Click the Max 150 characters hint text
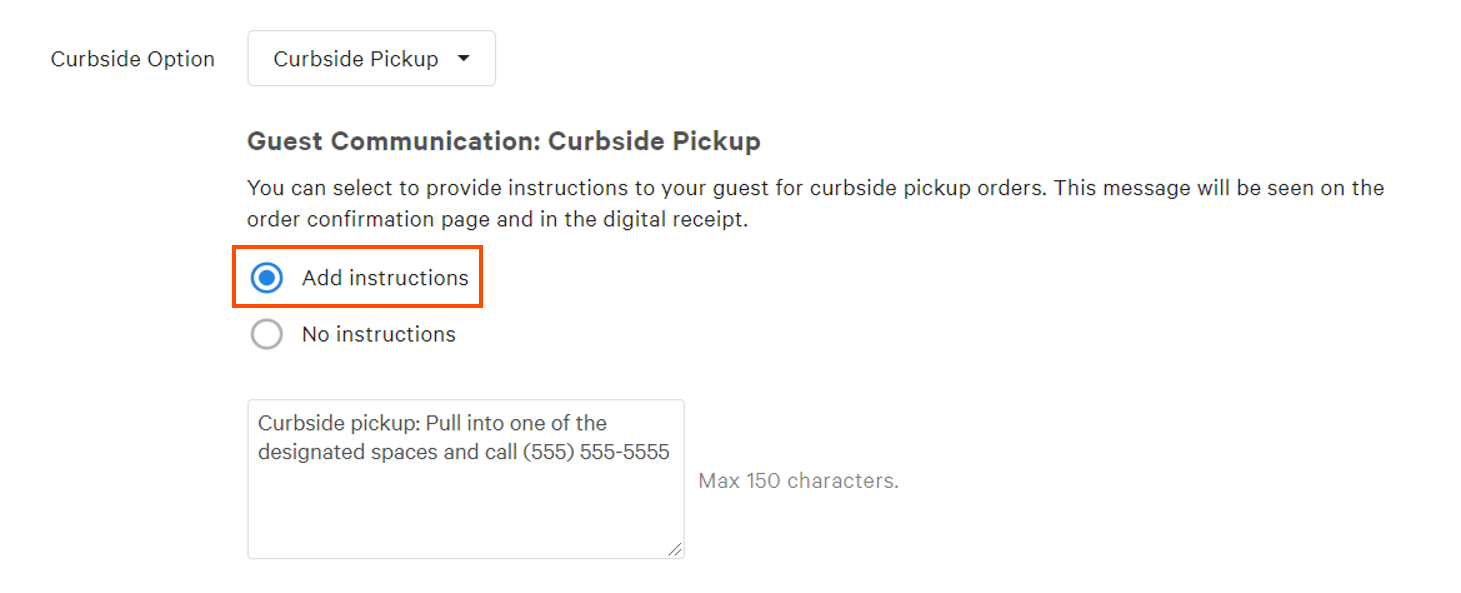Viewport: 1461px width, 593px height. point(798,480)
